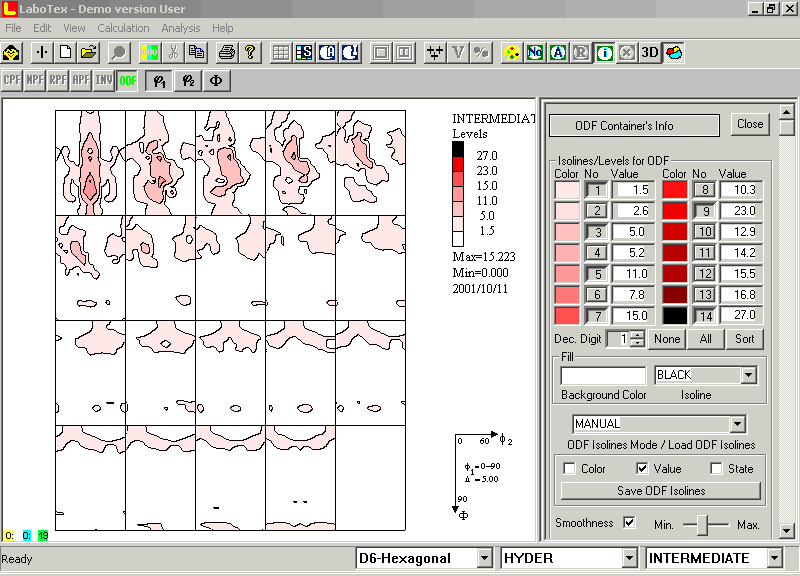Click the Background Color swatch field
Screen dimensions: 800x576
click(x=603, y=375)
